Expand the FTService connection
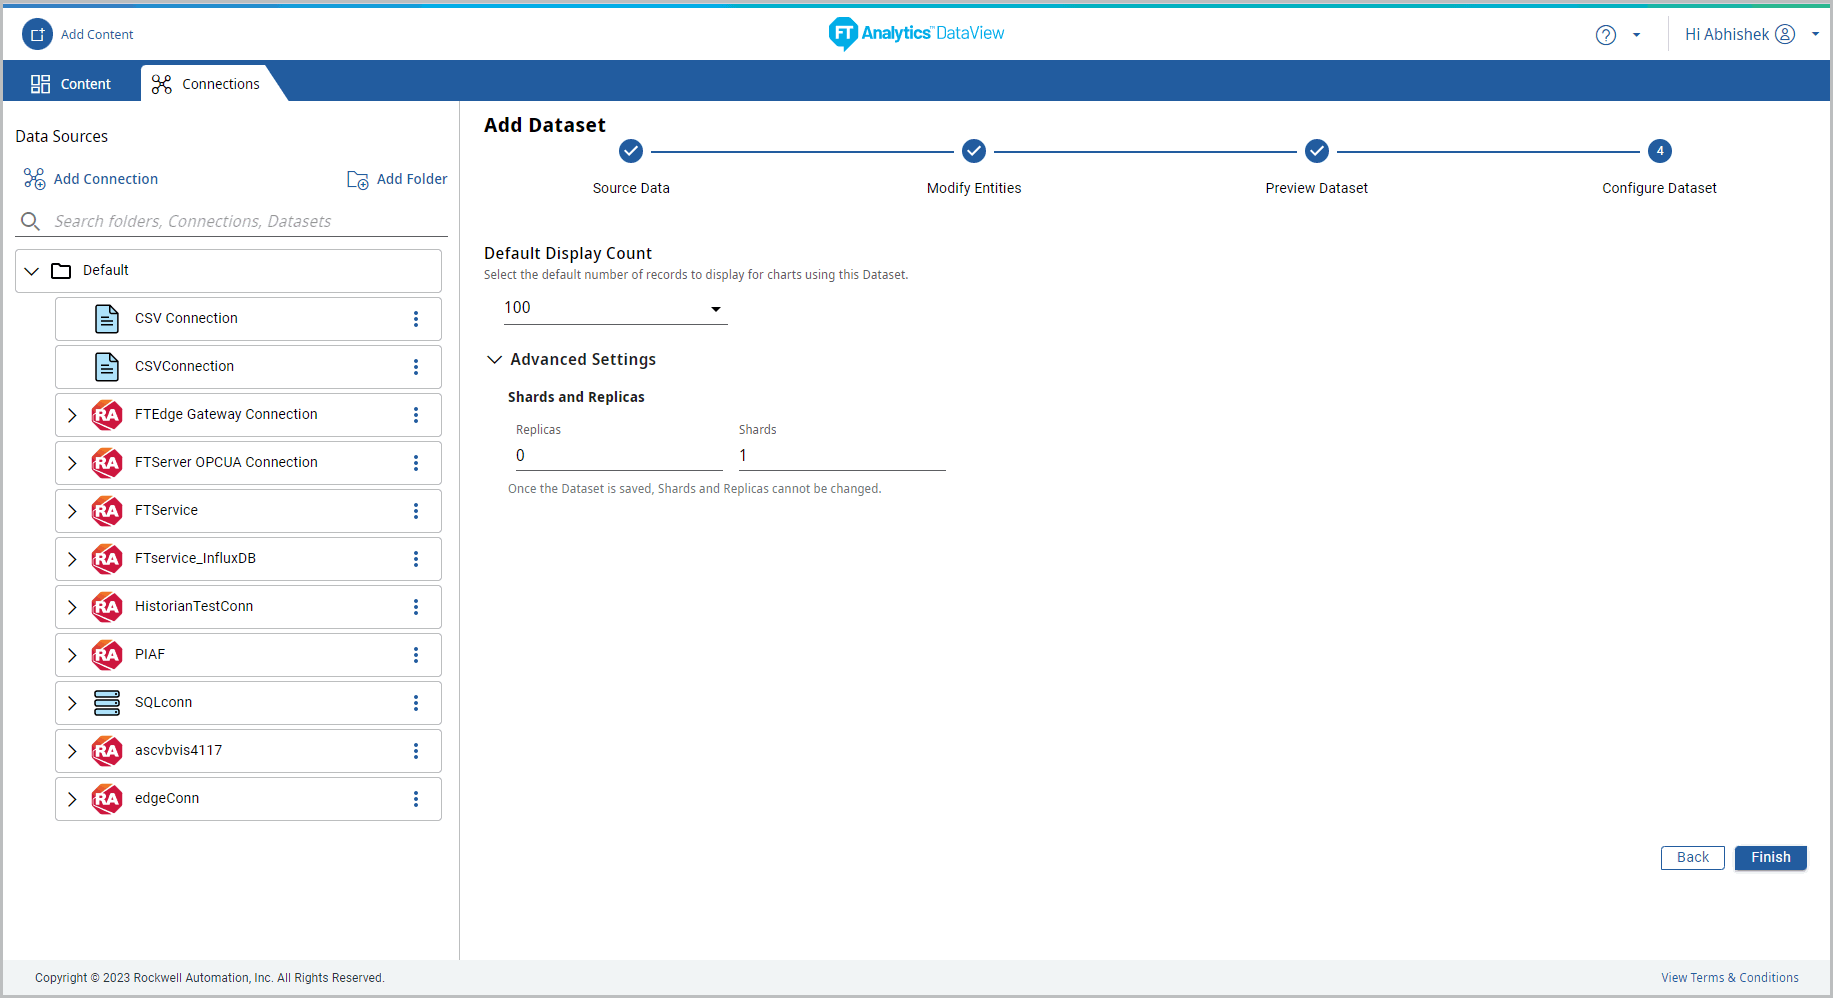 click(72, 511)
